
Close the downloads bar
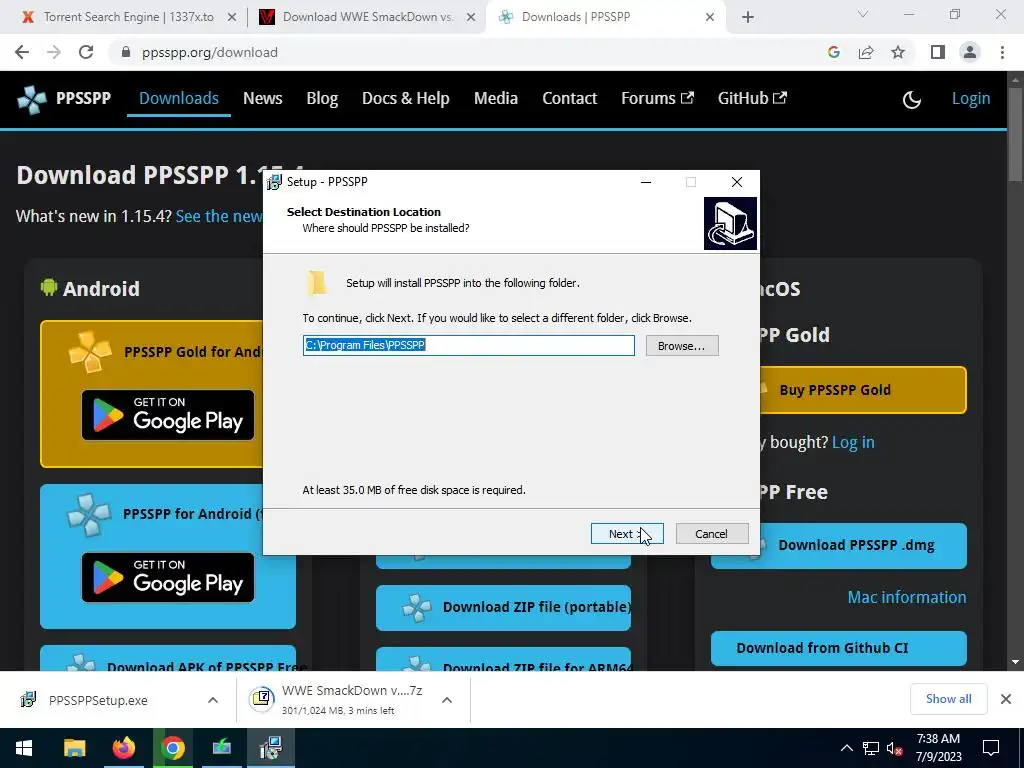point(1006,699)
